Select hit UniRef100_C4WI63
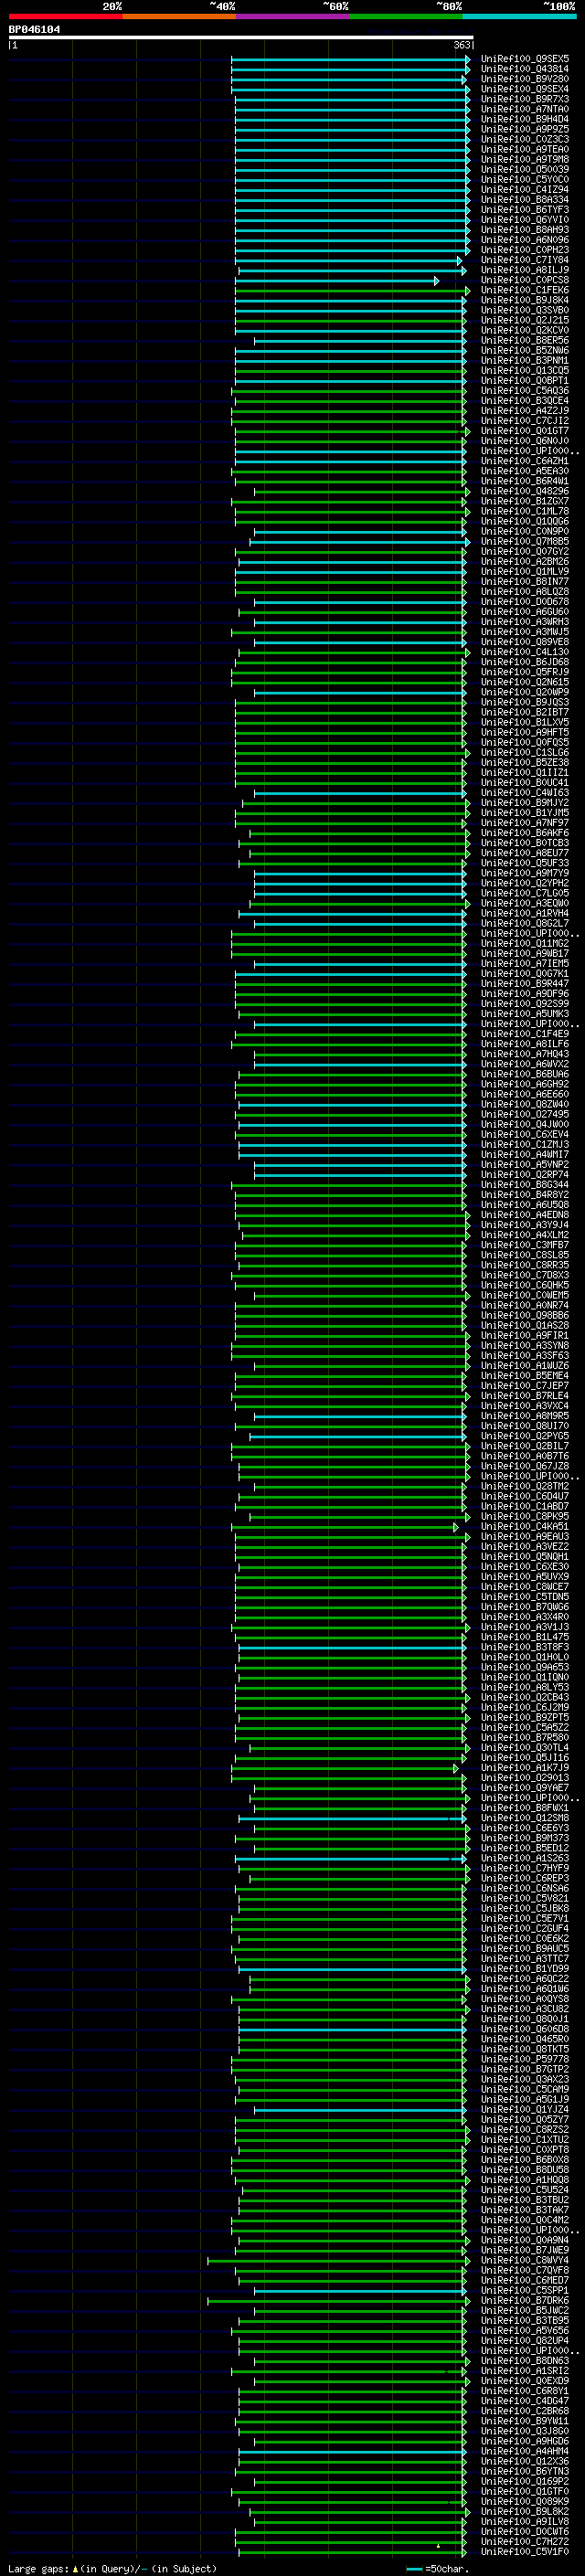 524,793
